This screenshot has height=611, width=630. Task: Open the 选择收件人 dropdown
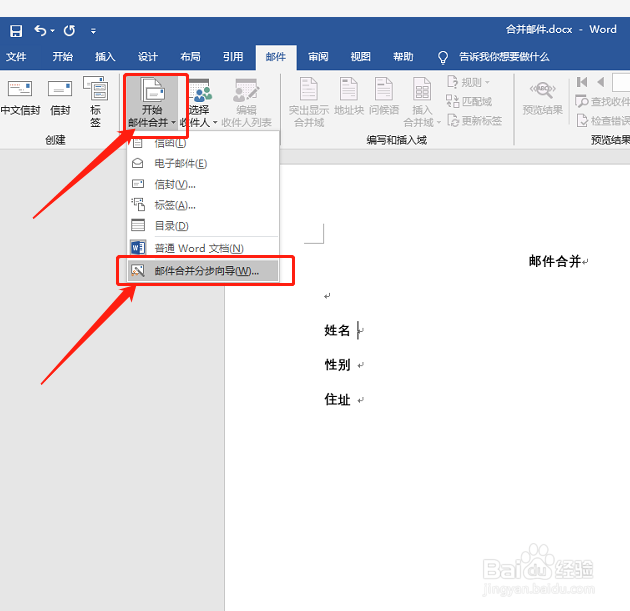point(199,103)
